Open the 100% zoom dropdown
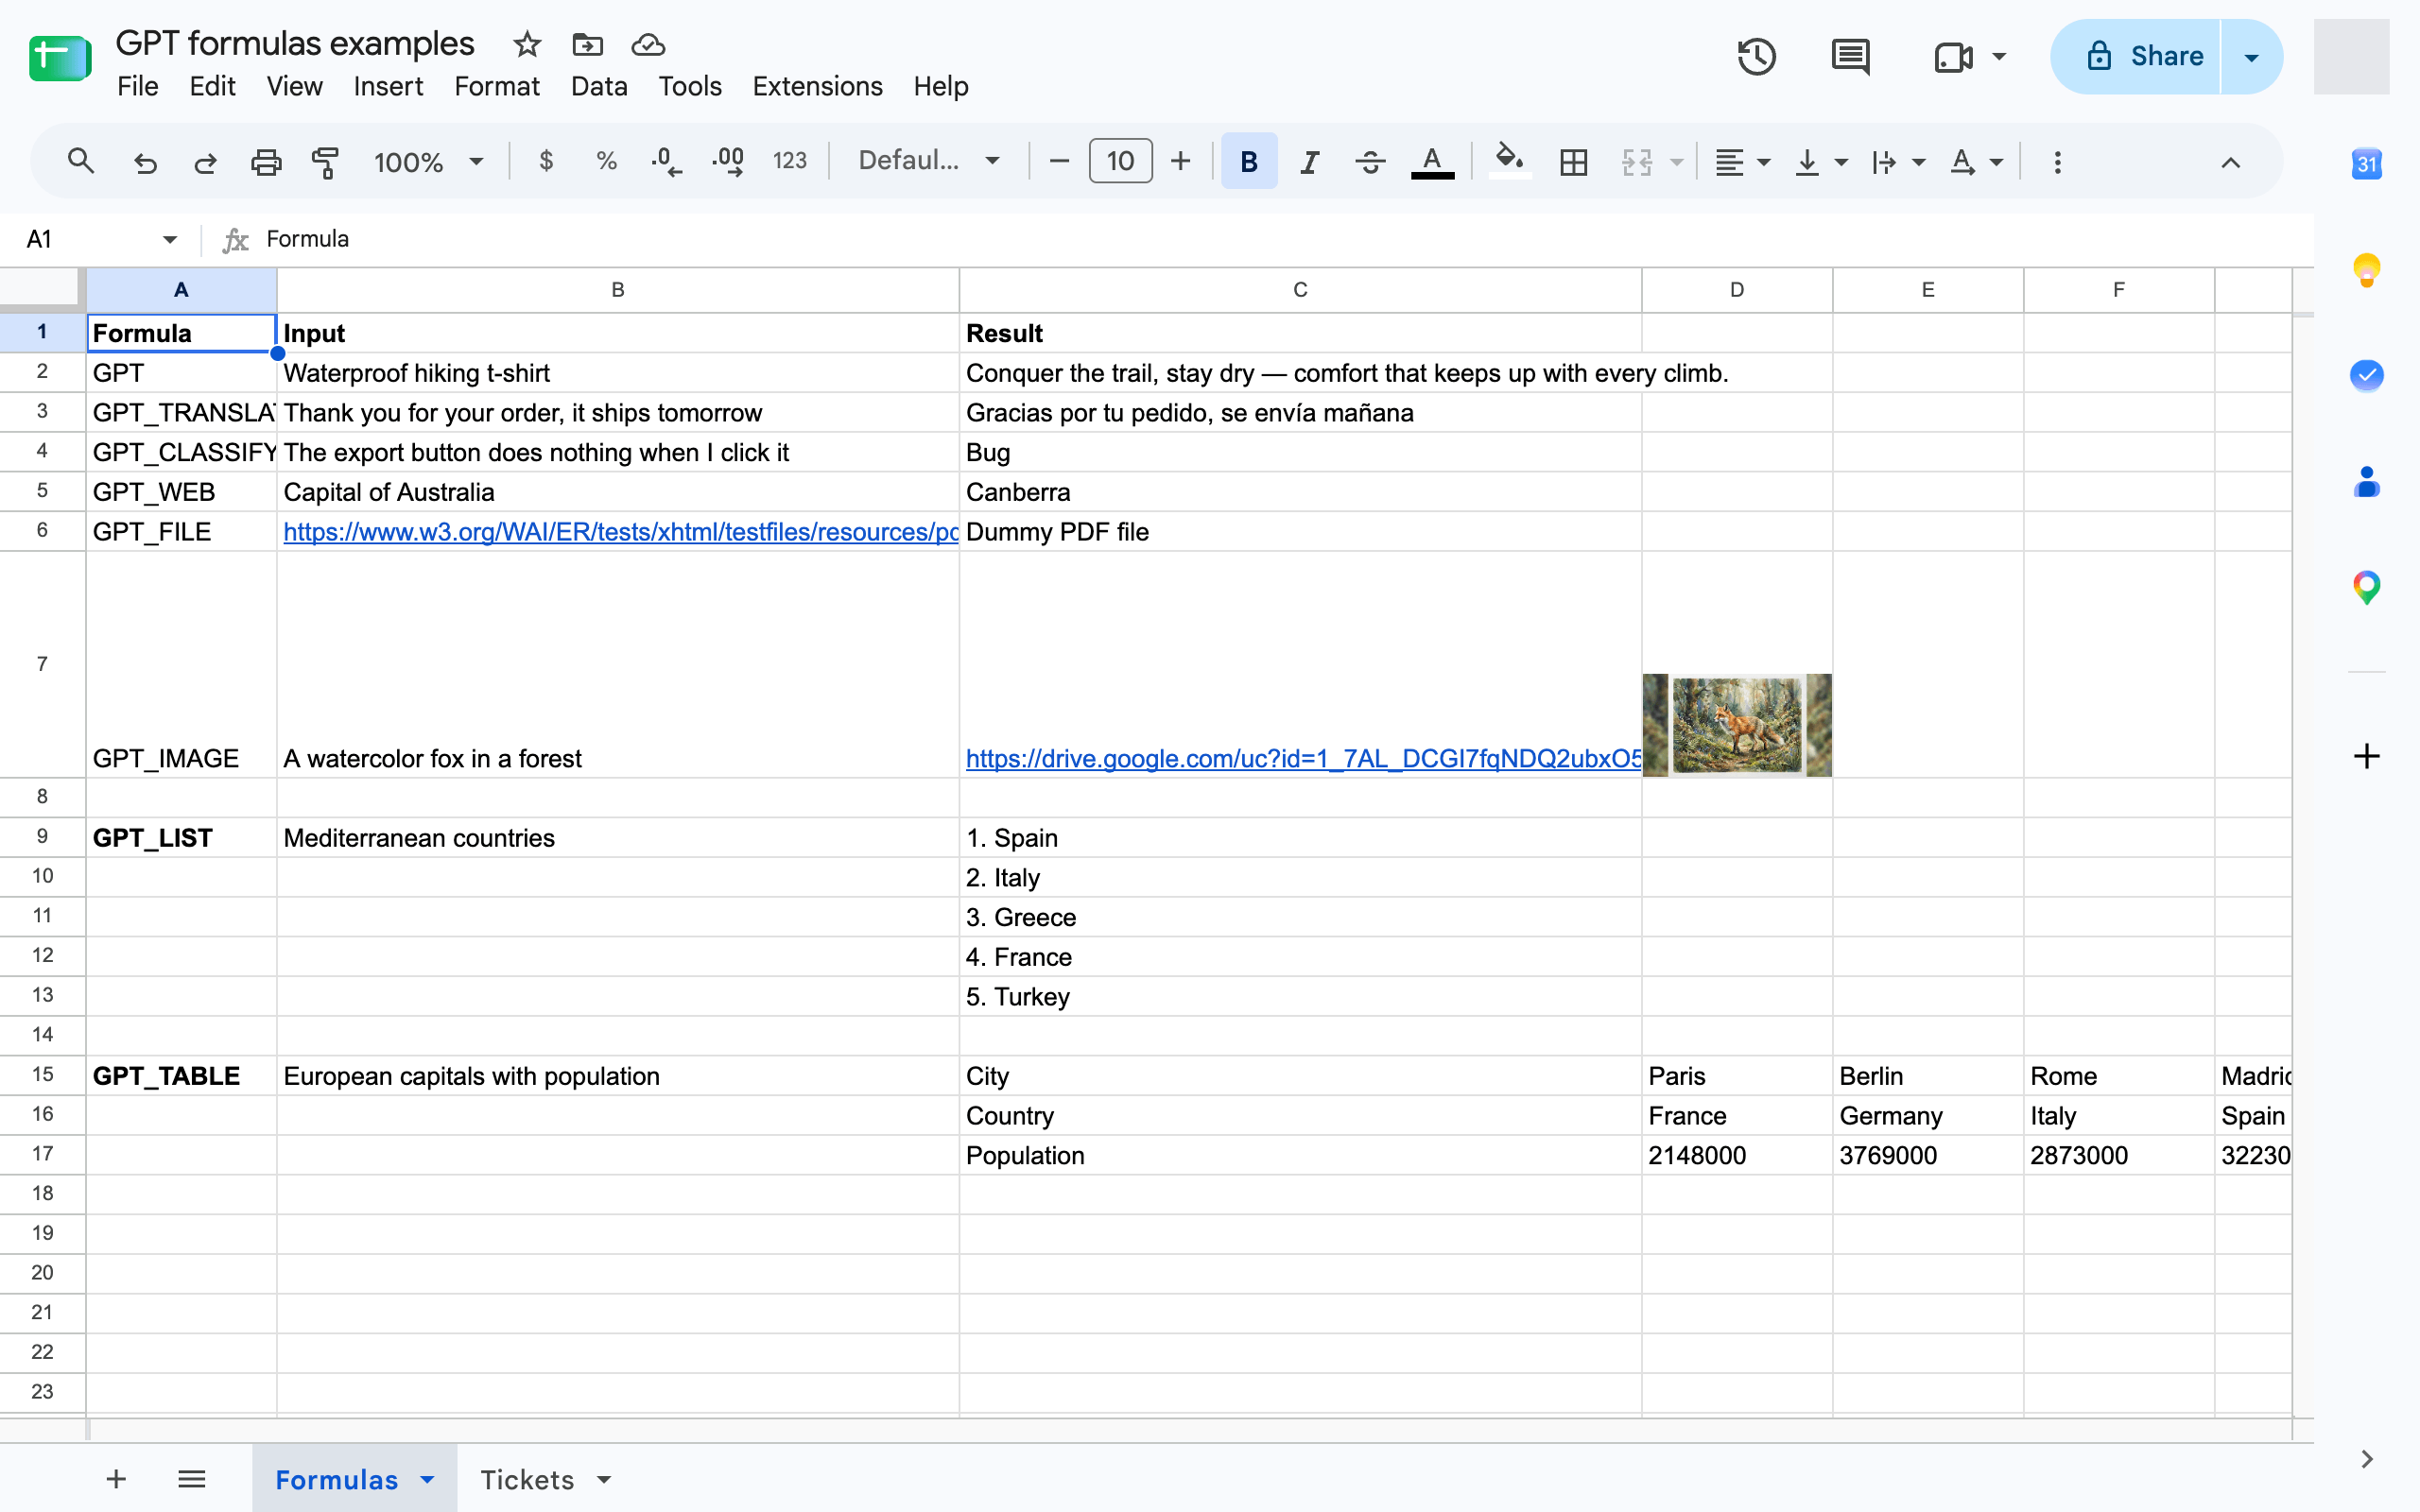This screenshot has height=1512, width=2420. click(x=428, y=161)
